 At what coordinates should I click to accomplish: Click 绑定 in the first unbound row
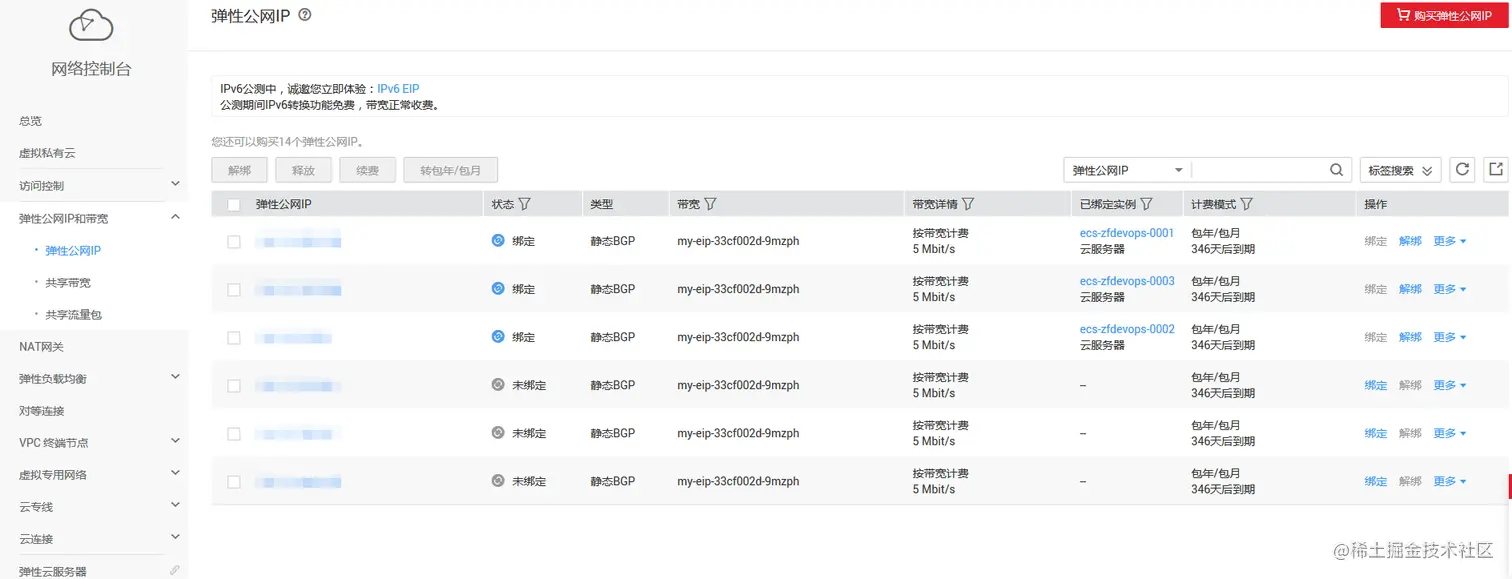1376,385
